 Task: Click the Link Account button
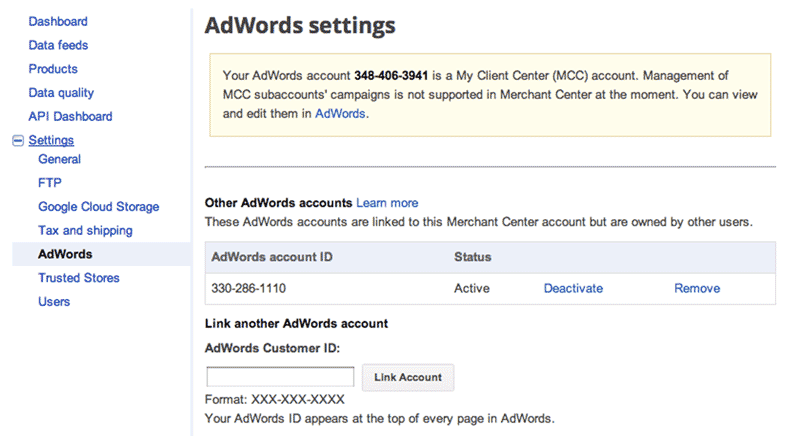[x=408, y=377]
